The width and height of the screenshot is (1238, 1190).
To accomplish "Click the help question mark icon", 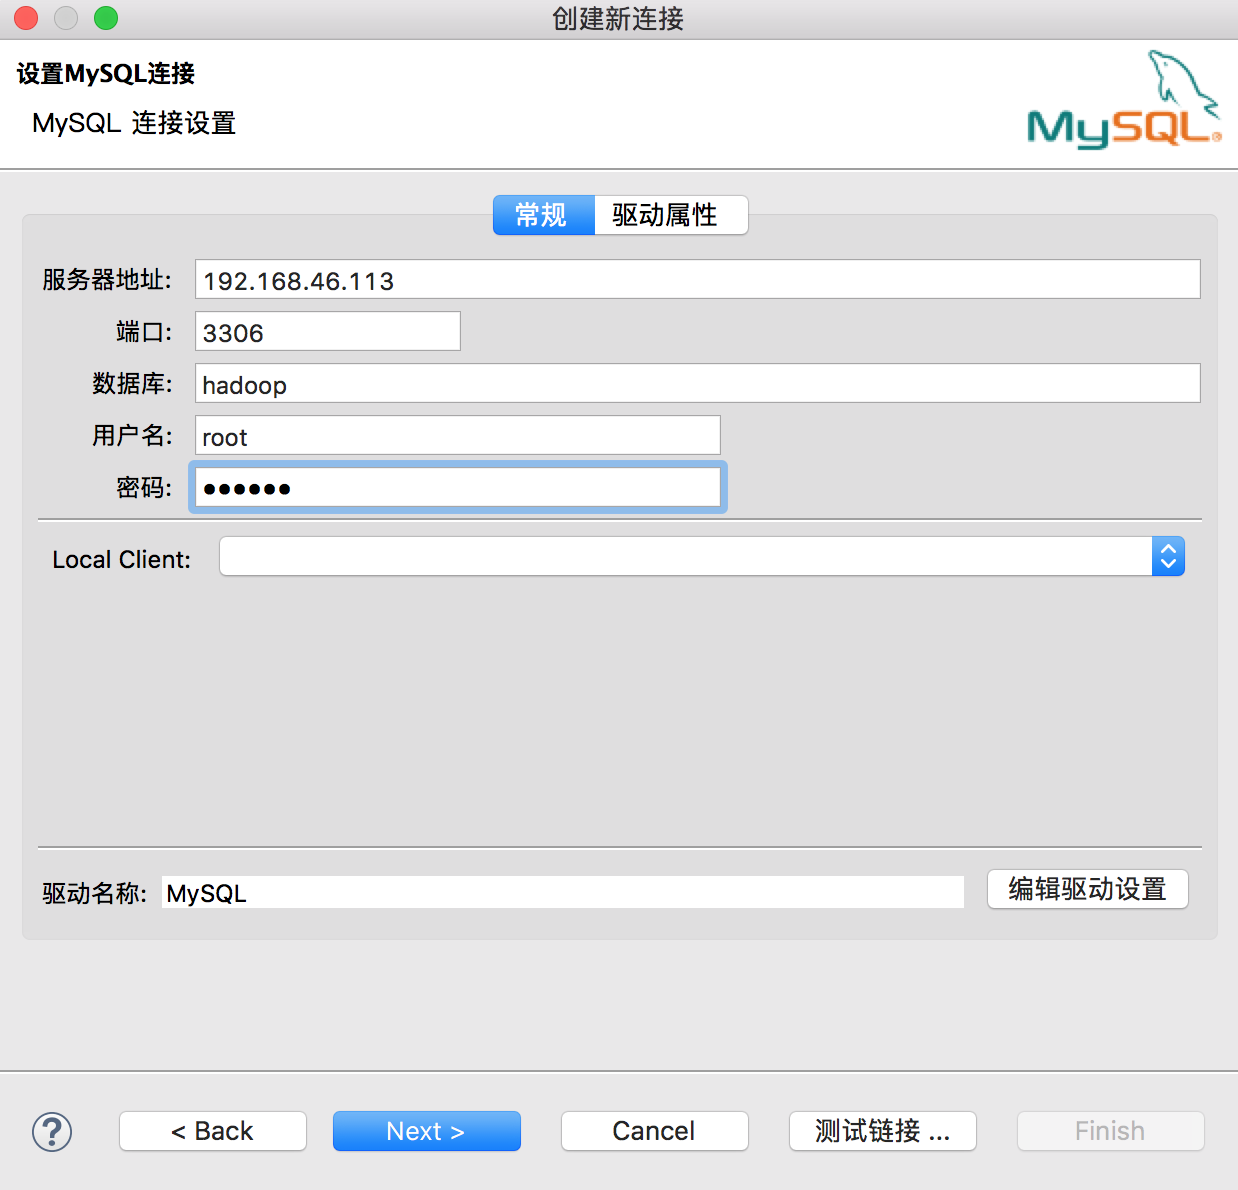I will click(52, 1132).
